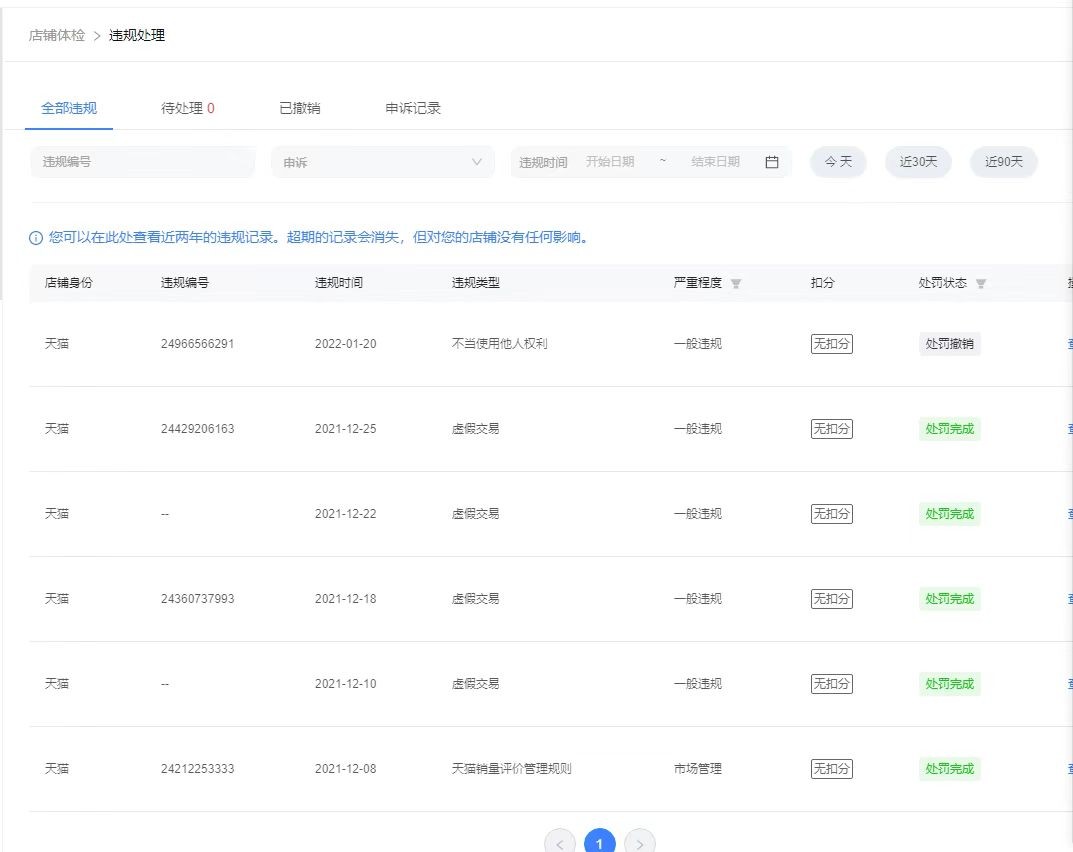
Task: Click the 违规时间 column header
Action: coord(339,283)
